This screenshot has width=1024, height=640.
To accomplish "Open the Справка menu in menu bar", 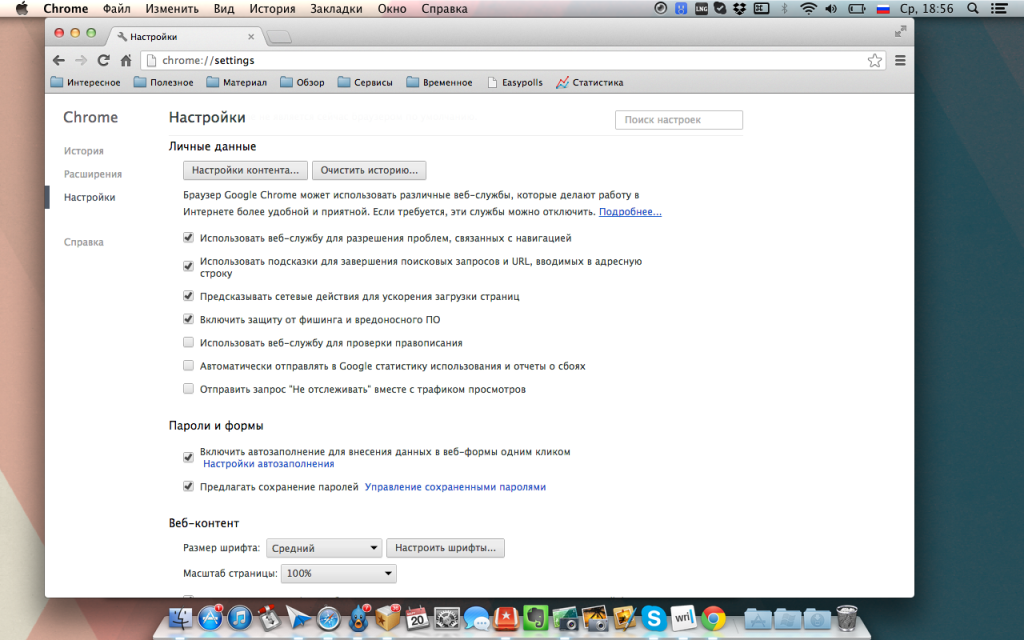I will point(444,8).
